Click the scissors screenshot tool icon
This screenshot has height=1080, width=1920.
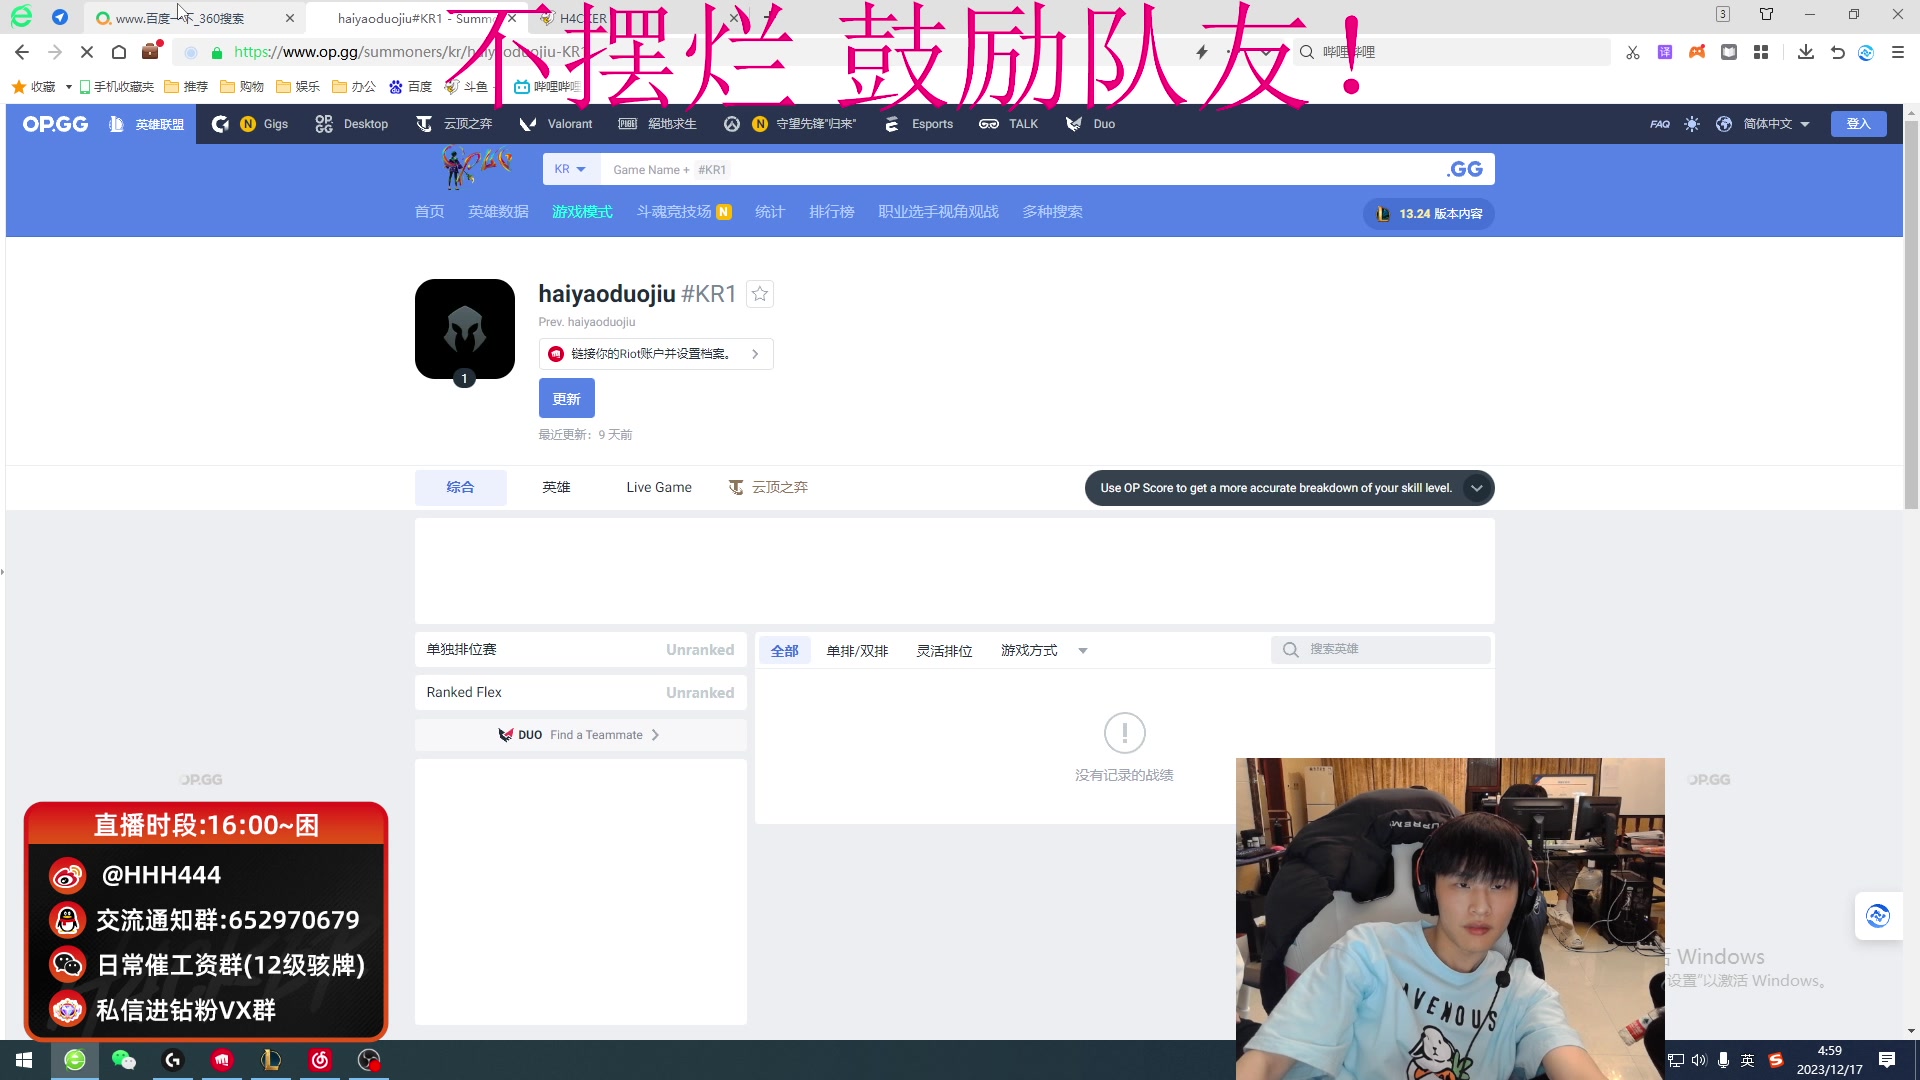pyautogui.click(x=1633, y=52)
